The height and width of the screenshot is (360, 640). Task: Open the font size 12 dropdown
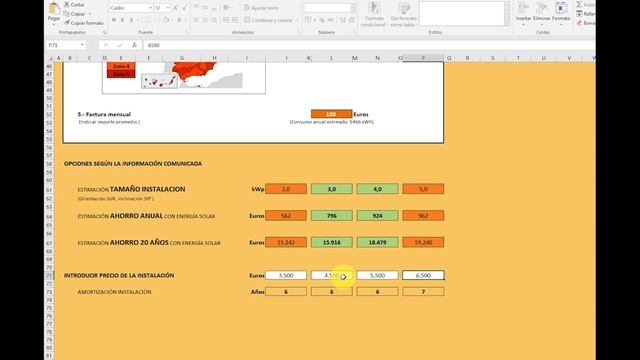167,8
